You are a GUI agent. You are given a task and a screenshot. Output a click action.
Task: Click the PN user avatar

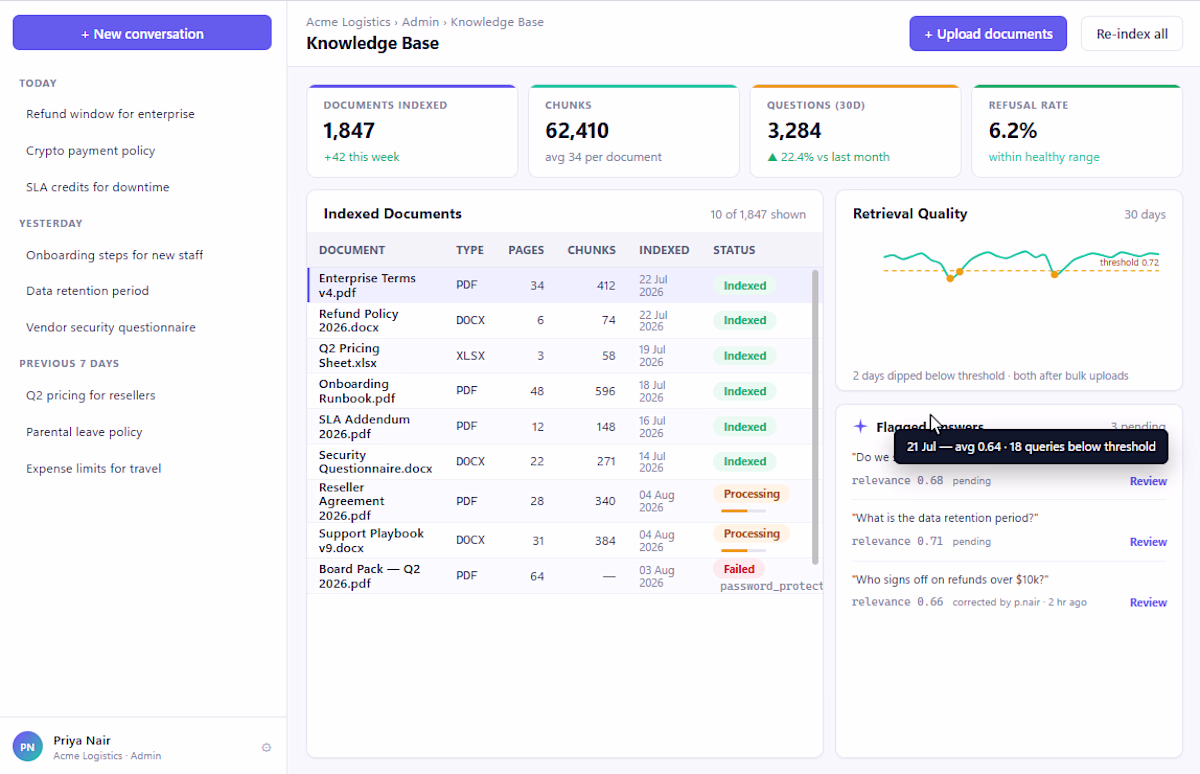(x=28, y=746)
